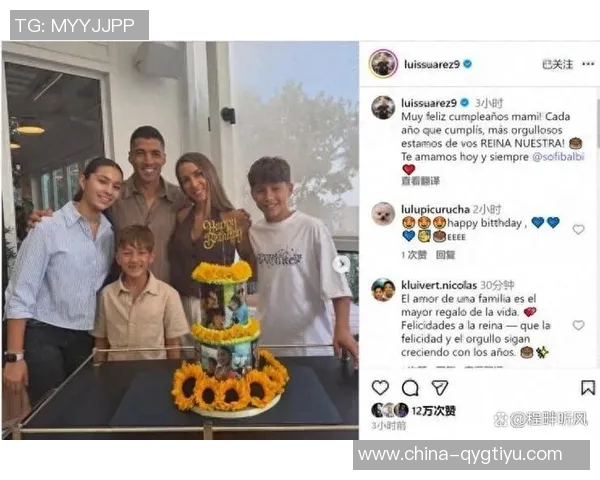The width and height of the screenshot is (600, 480).
Task: Like lulupicurucha's comment heart
Action: point(578,229)
